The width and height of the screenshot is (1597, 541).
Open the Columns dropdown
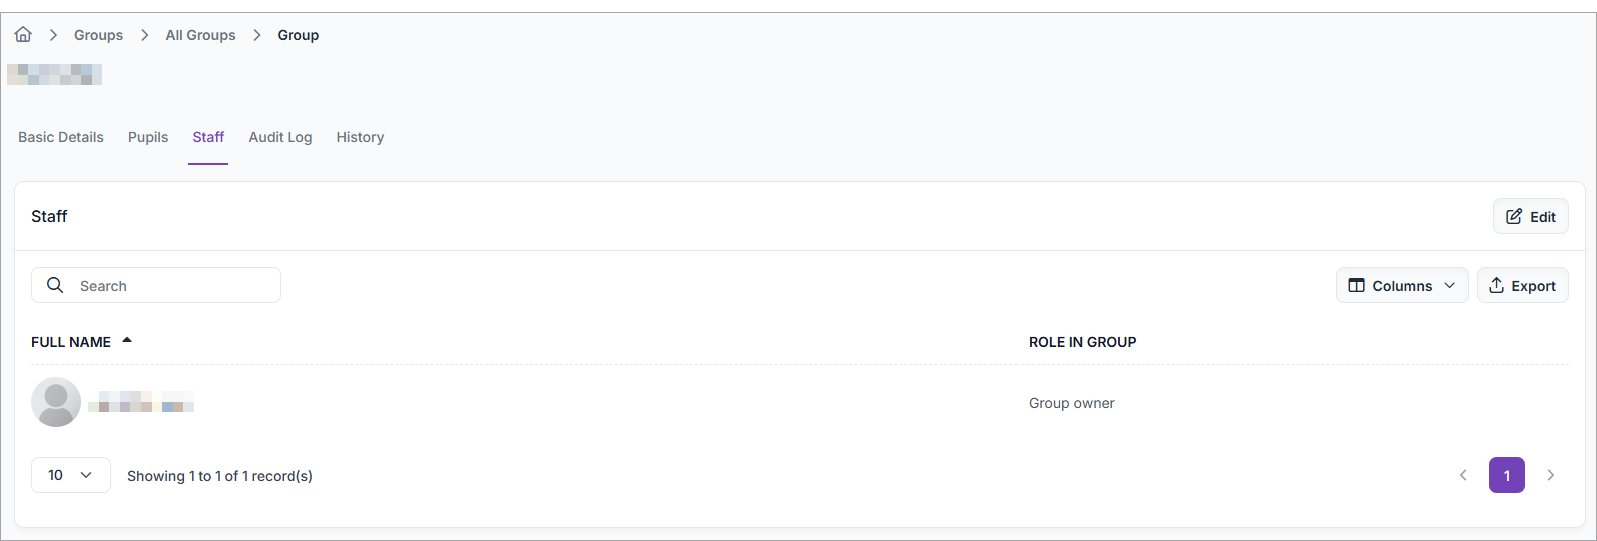(1402, 285)
